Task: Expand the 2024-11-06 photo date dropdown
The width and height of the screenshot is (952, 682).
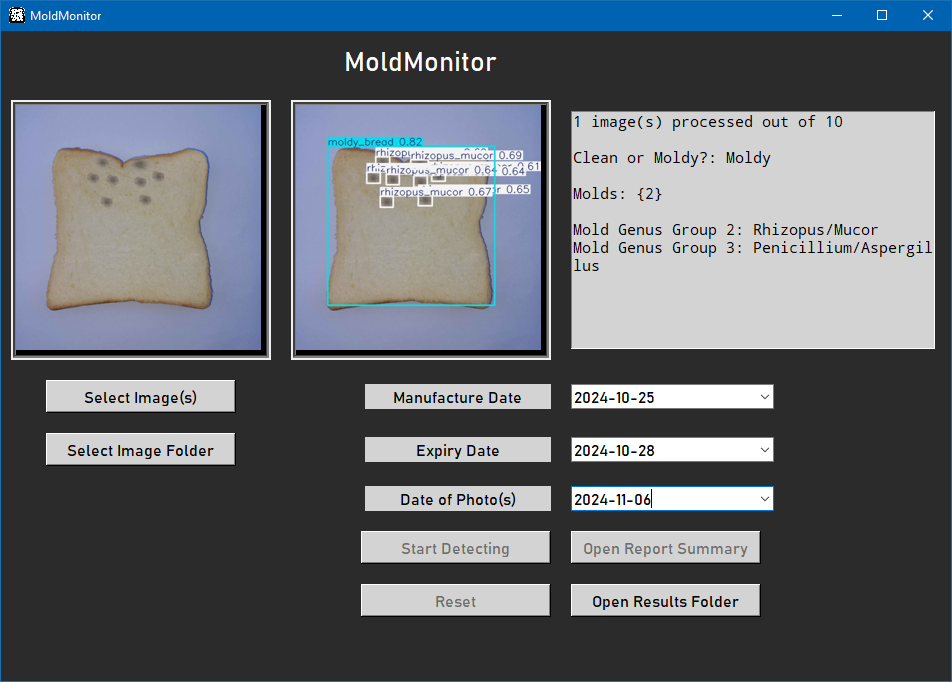Action: pyautogui.click(x=765, y=498)
